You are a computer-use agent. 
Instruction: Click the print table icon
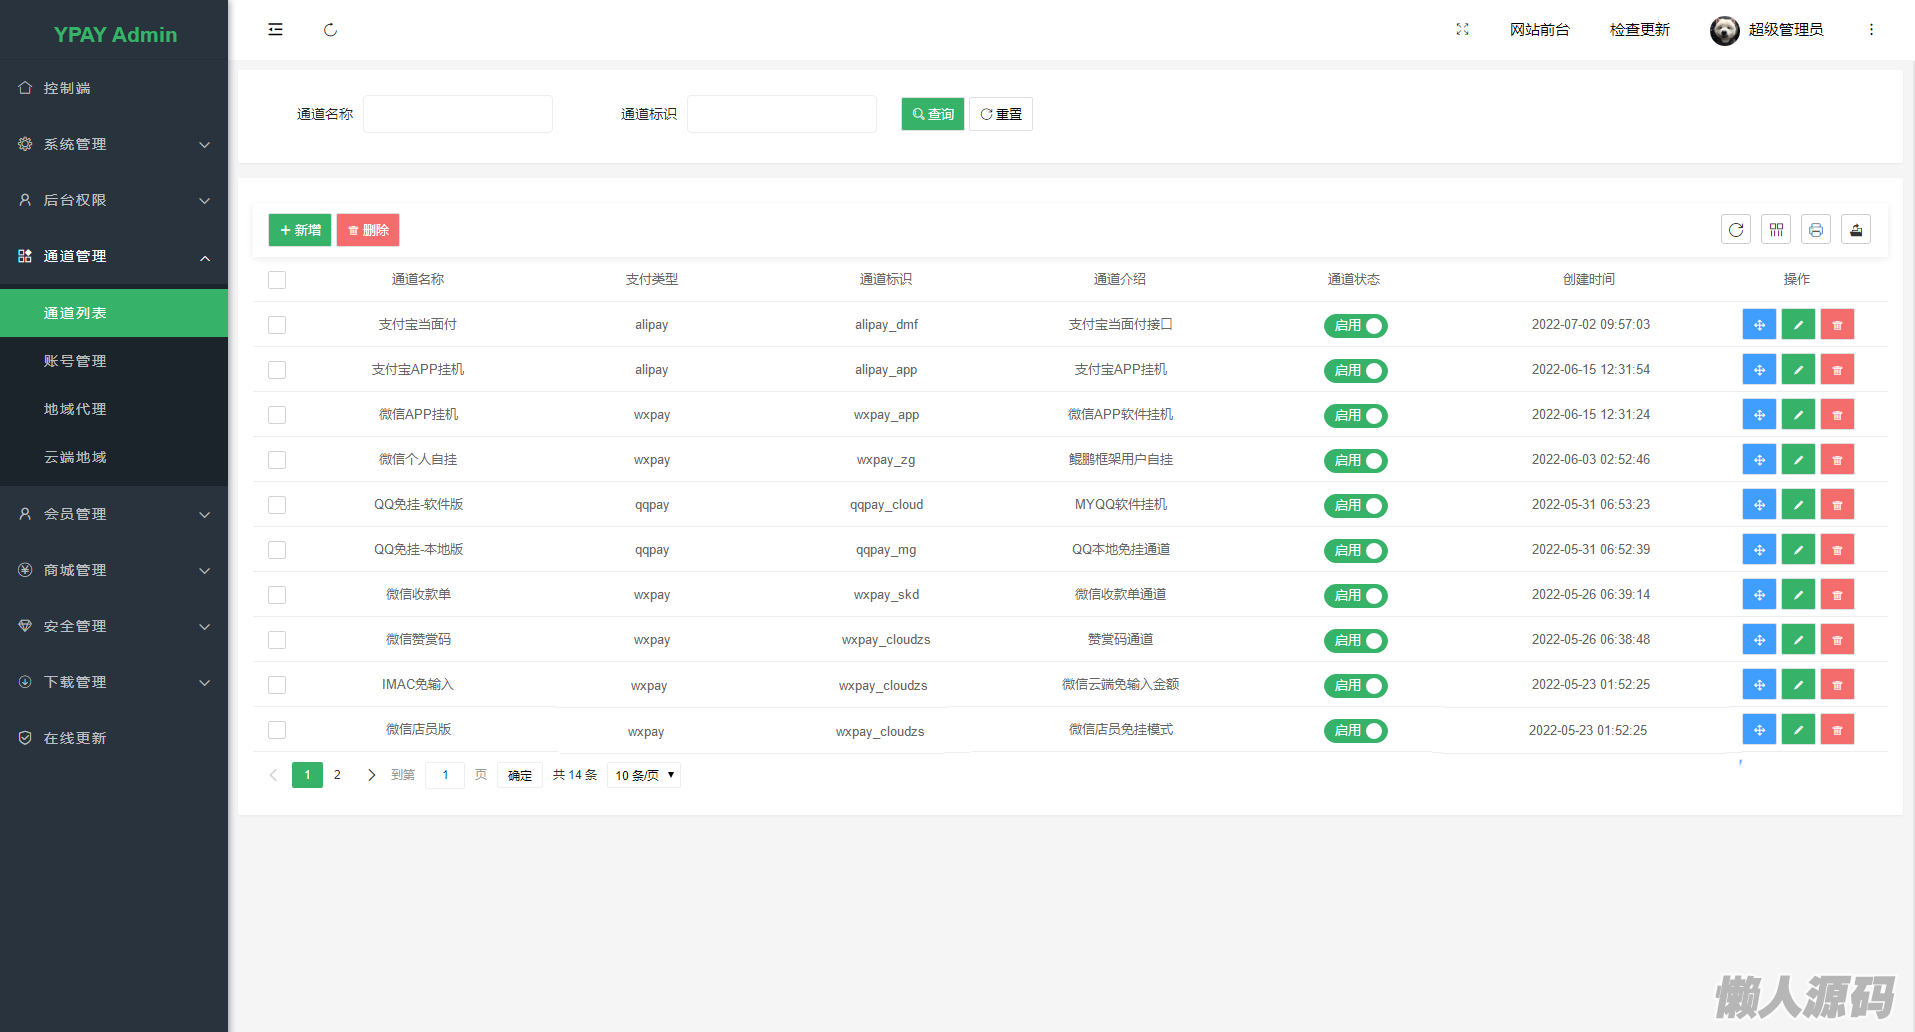(1816, 230)
